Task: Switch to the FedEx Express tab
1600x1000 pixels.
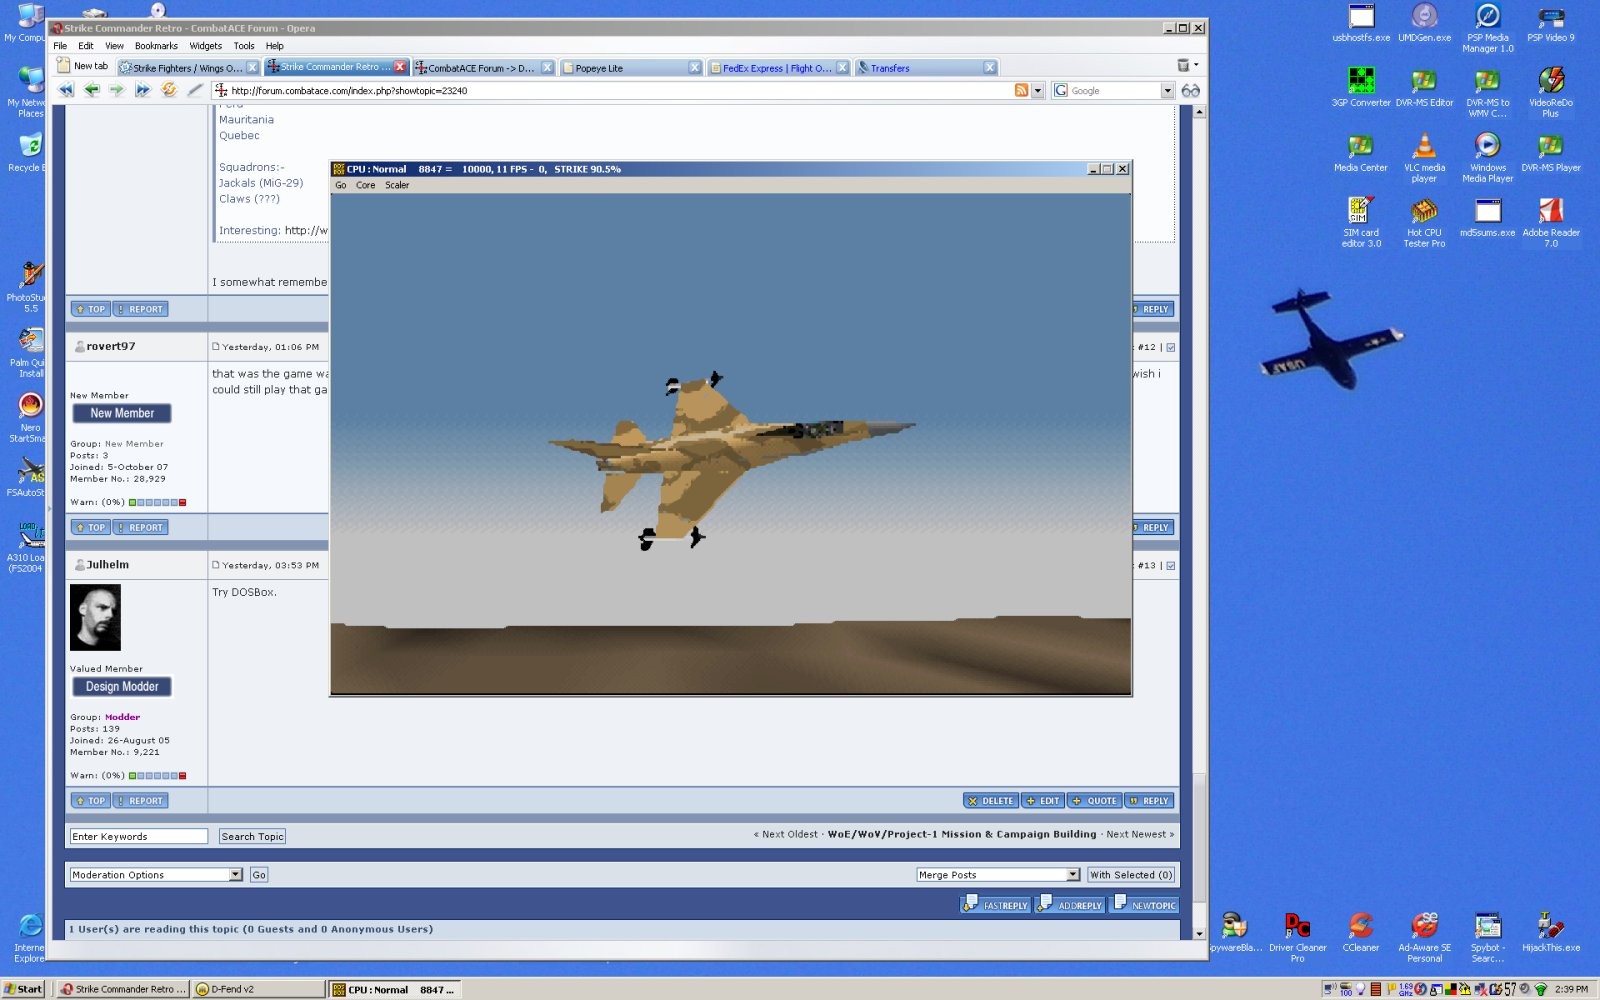Action: [x=777, y=68]
